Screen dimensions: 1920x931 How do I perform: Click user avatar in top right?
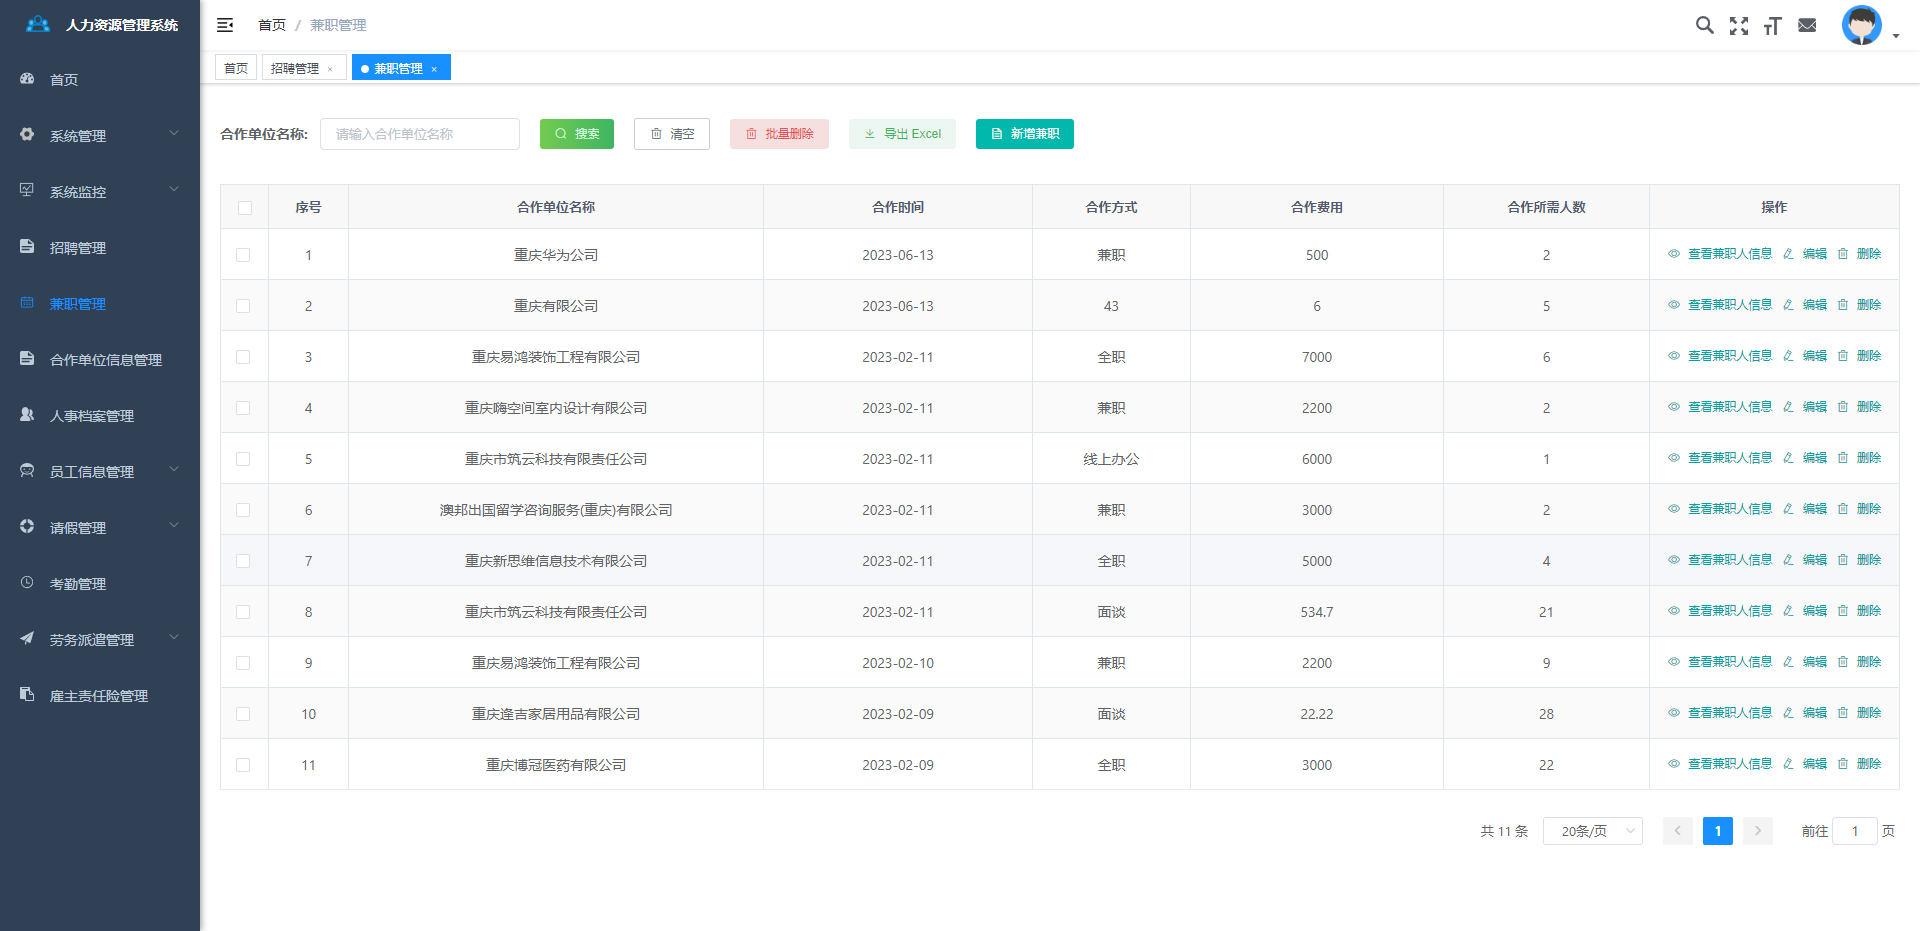coord(1861,26)
